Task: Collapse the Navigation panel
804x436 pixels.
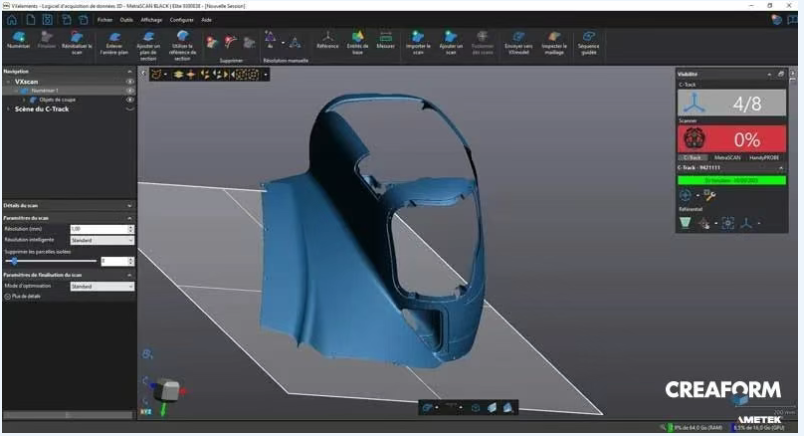Action: (129, 71)
